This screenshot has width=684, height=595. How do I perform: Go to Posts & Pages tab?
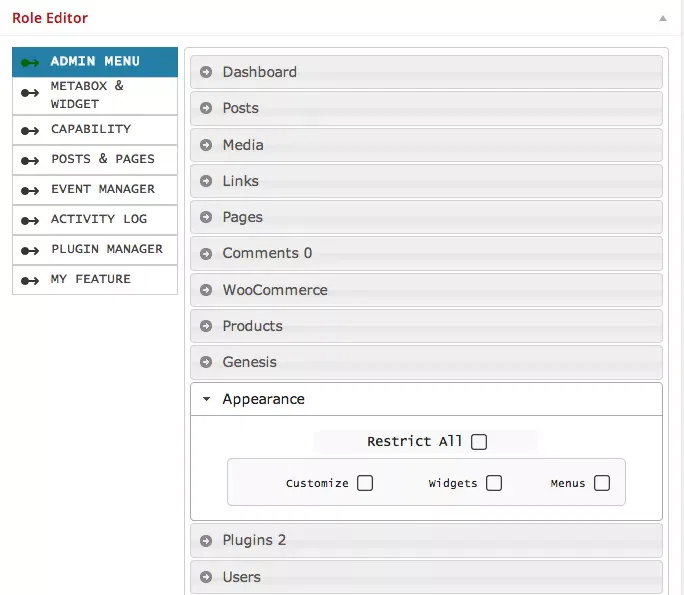(95, 160)
